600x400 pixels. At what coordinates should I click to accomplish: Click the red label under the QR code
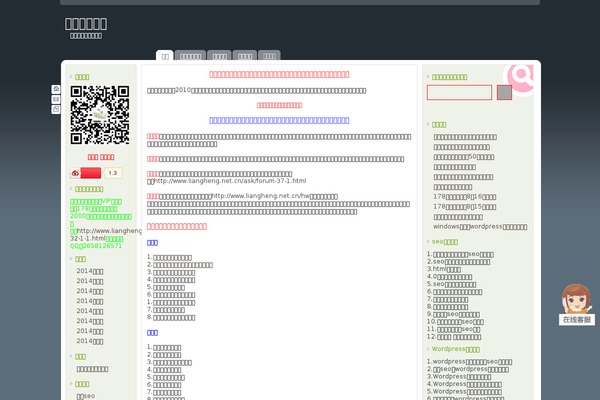click(x=101, y=157)
